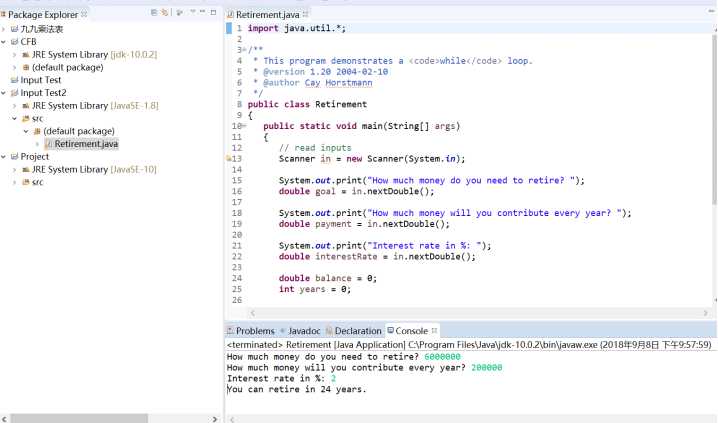Select the CFB project icon
Viewport: 718px width, 423px height.
[x=14, y=42]
